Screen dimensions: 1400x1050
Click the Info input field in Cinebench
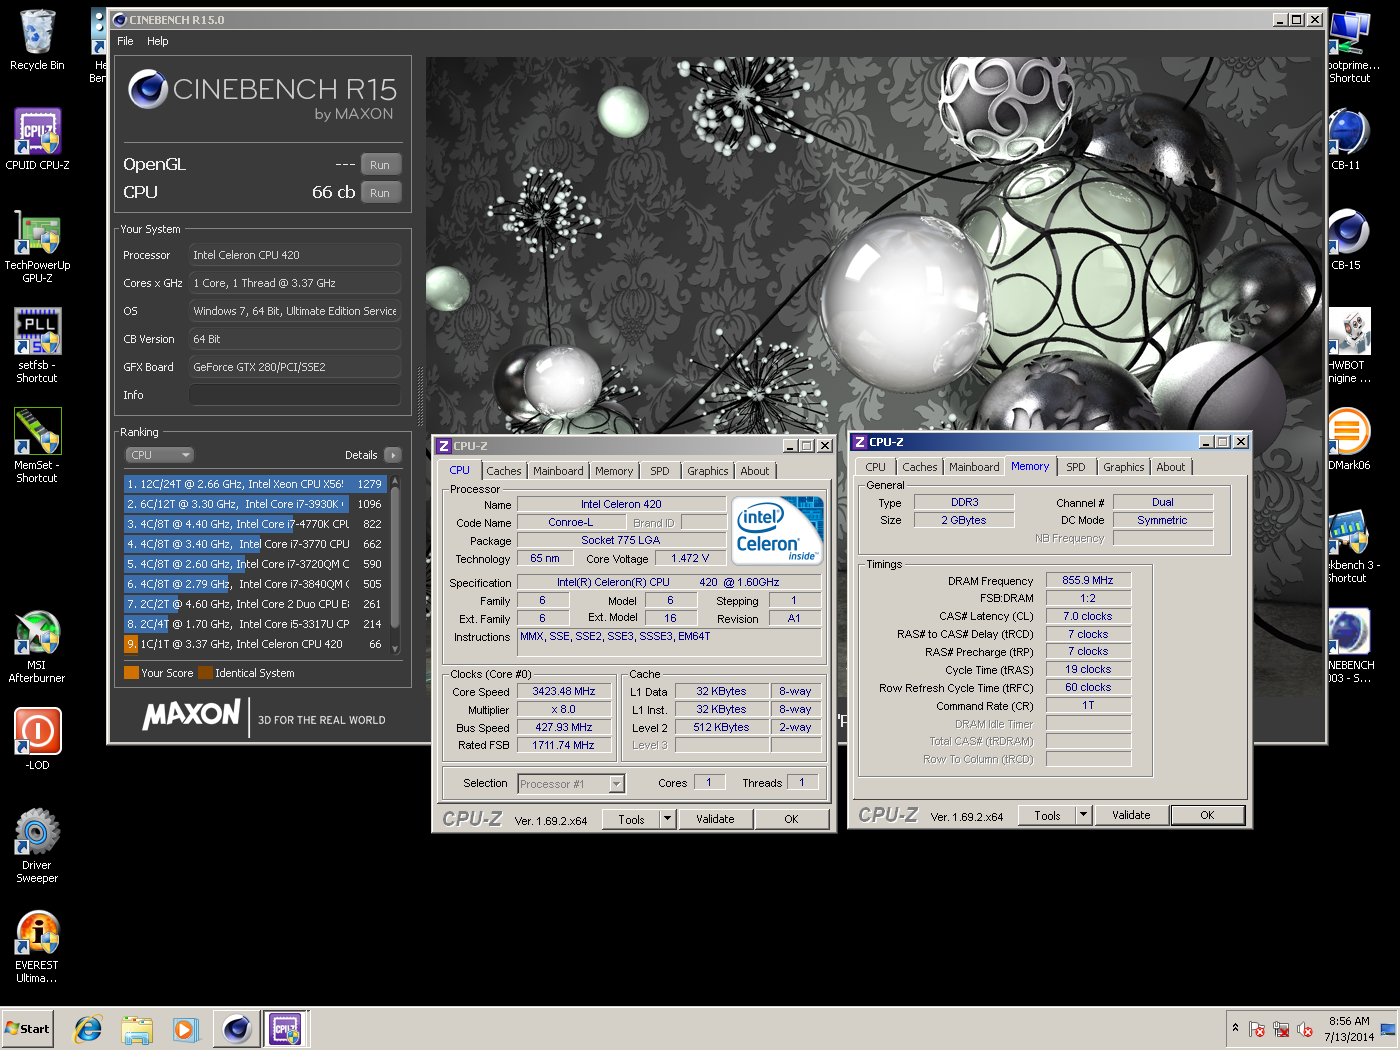pos(295,395)
